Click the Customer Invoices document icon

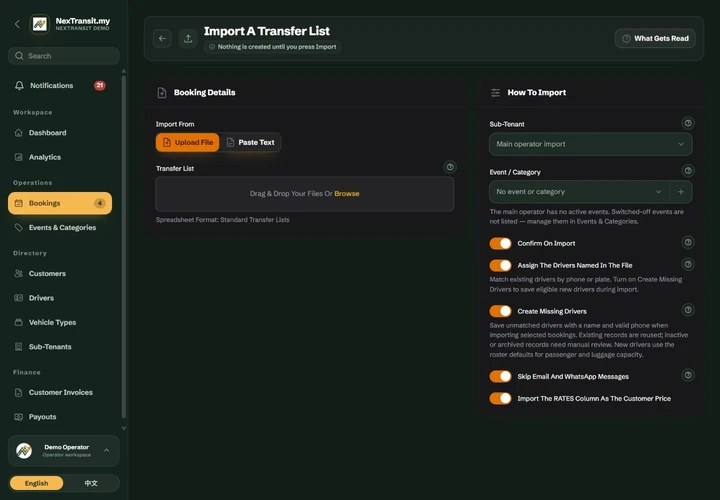(x=19, y=392)
